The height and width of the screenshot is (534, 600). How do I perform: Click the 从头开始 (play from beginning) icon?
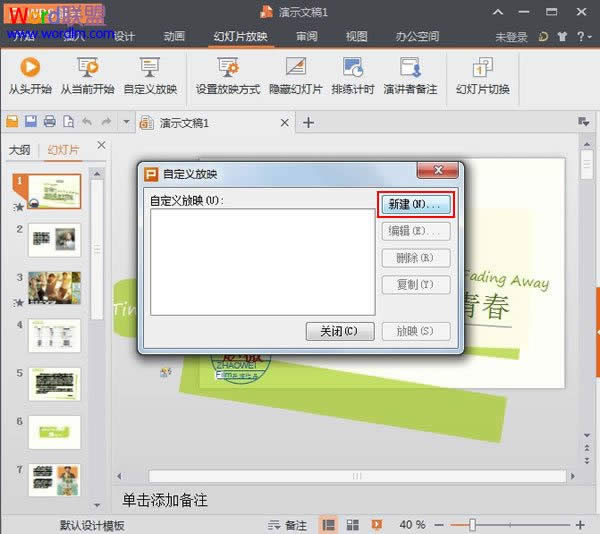tap(29, 68)
